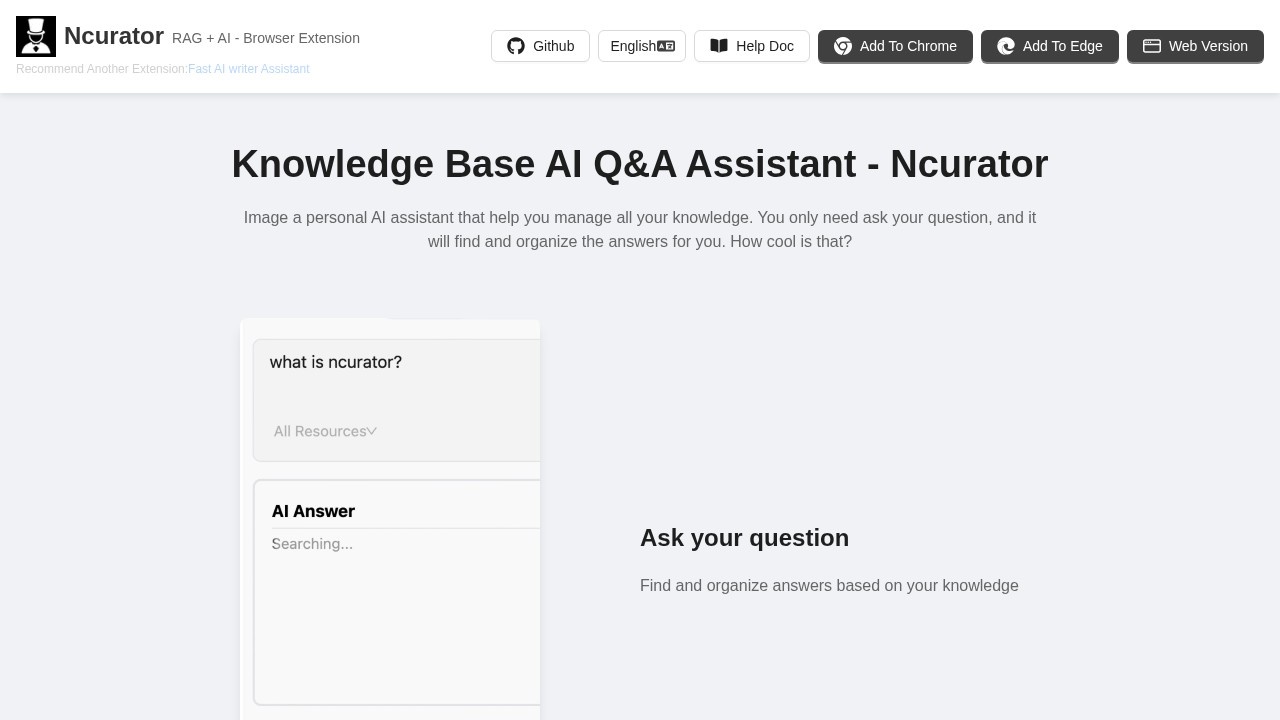Click the Microsoft Edge browser icon

[x=1006, y=46]
